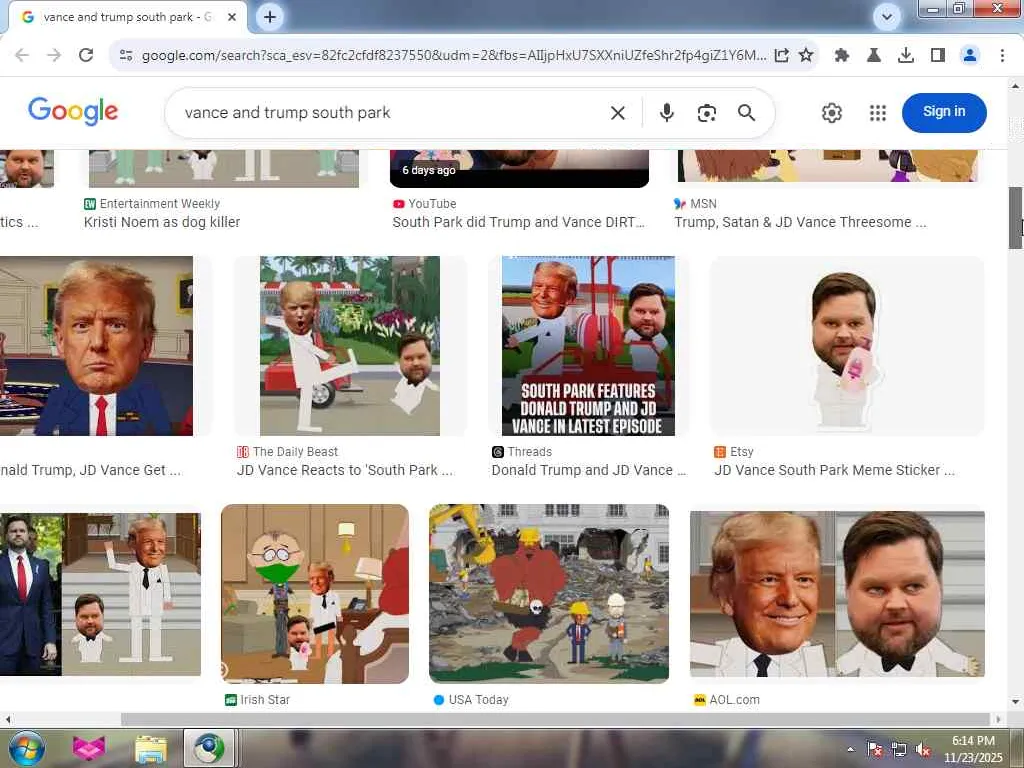Reload the current page
The image size is (1024, 768).
pos(86,56)
